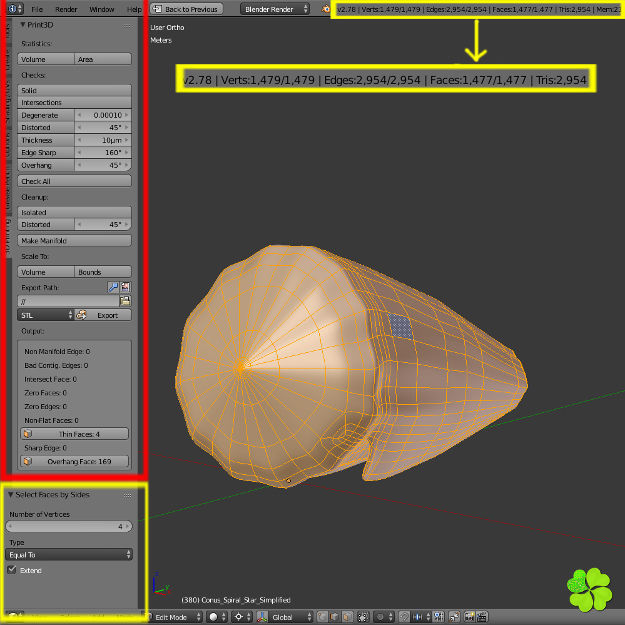Click the snap target icon in 3D header
Viewport: 625px width, 625px height.
coord(437,617)
